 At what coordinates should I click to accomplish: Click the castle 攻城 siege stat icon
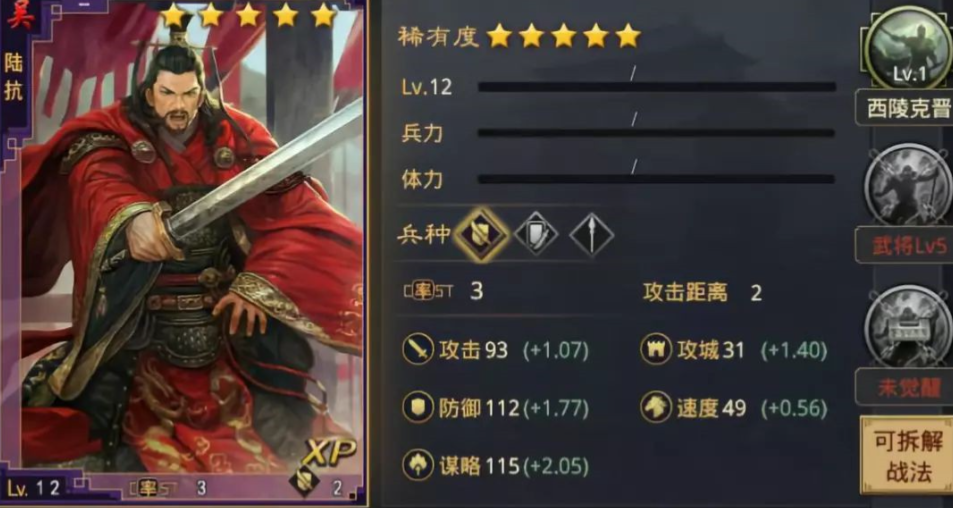pos(656,350)
